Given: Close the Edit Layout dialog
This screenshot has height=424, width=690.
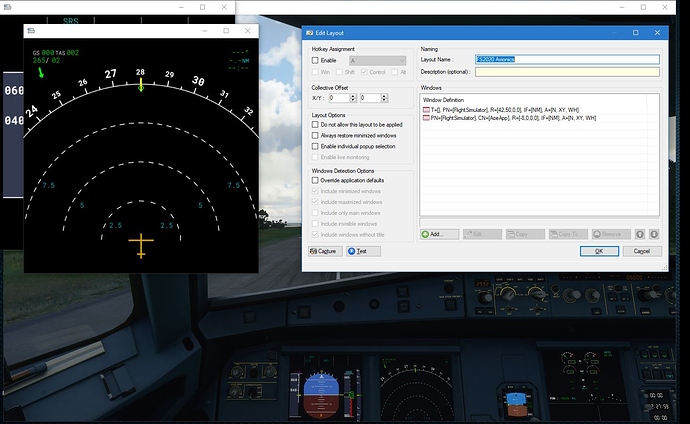Looking at the screenshot, I should point(657,33).
